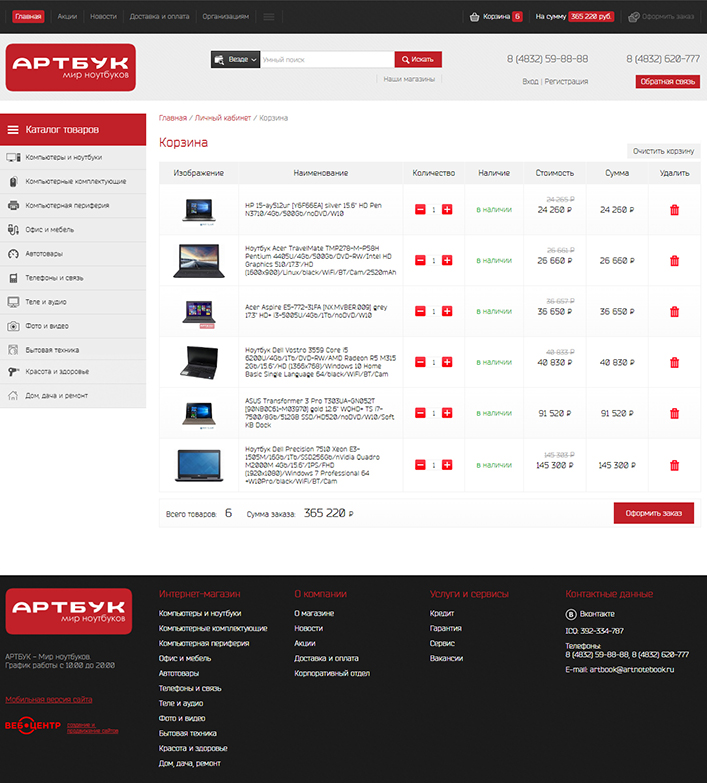Open the Фото и видео sidebar category
This screenshot has height=783, width=707.
[47, 326]
